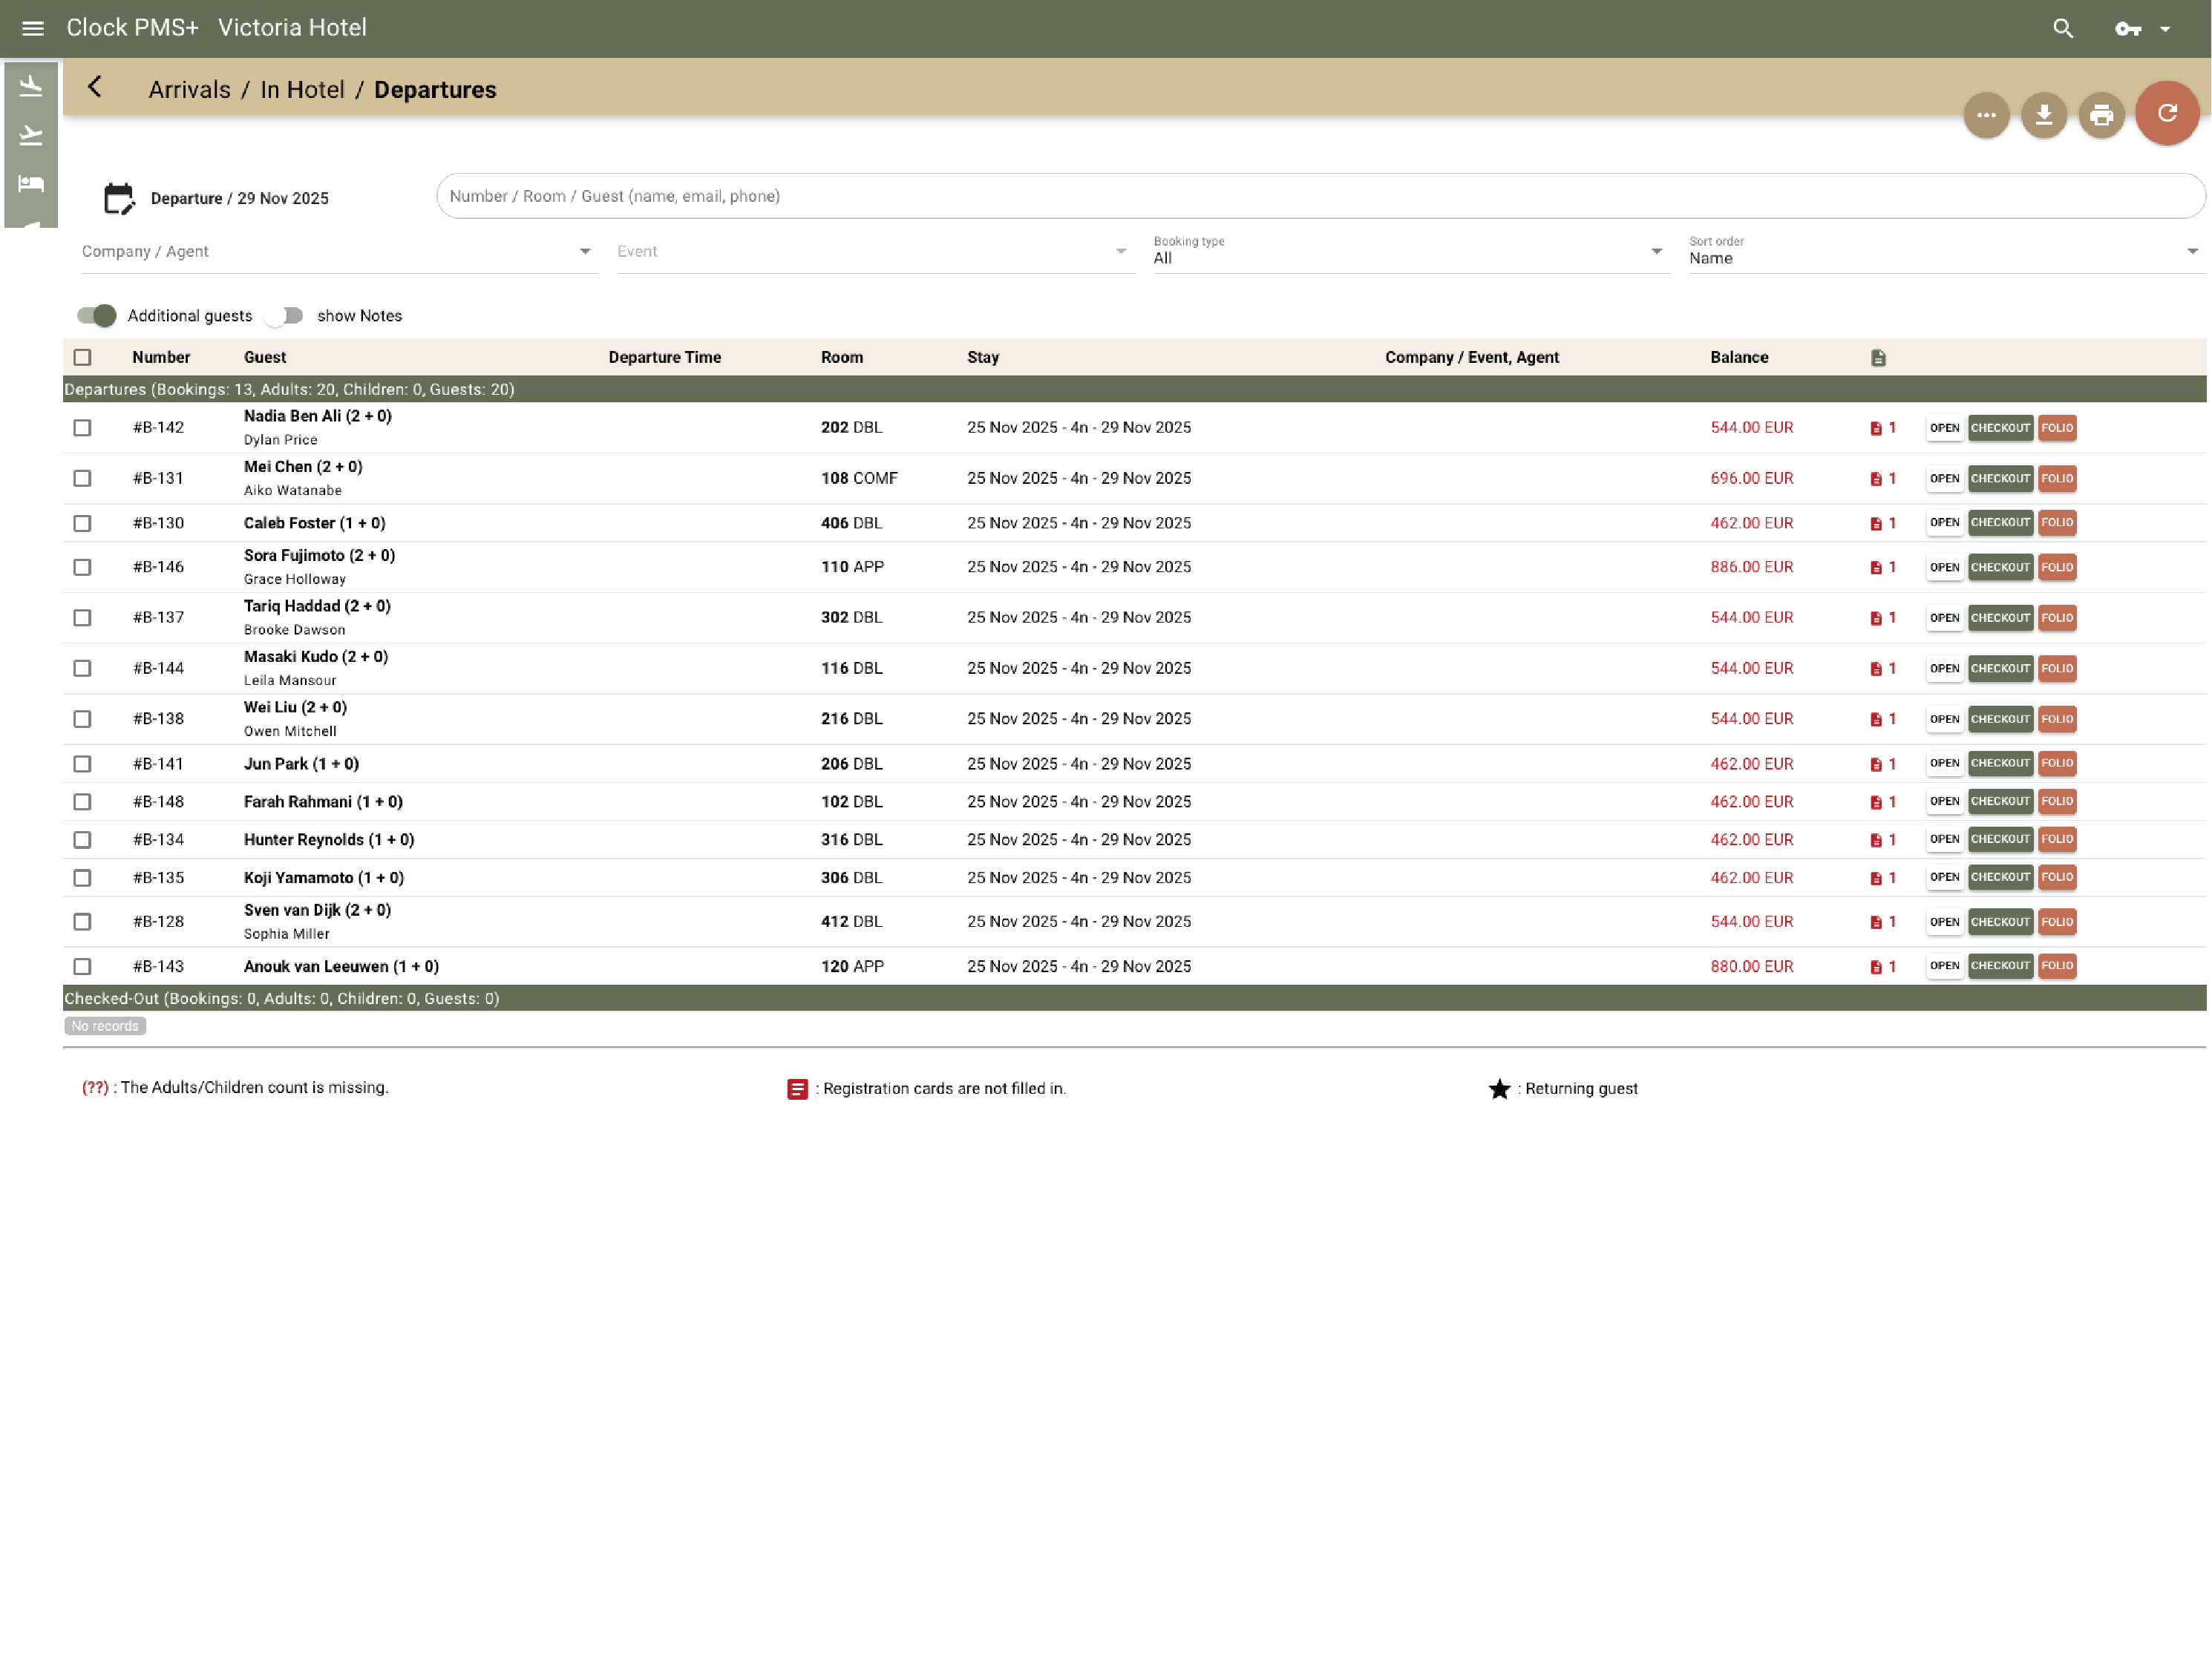Open the search icon in the top bar

[2063, 28]
